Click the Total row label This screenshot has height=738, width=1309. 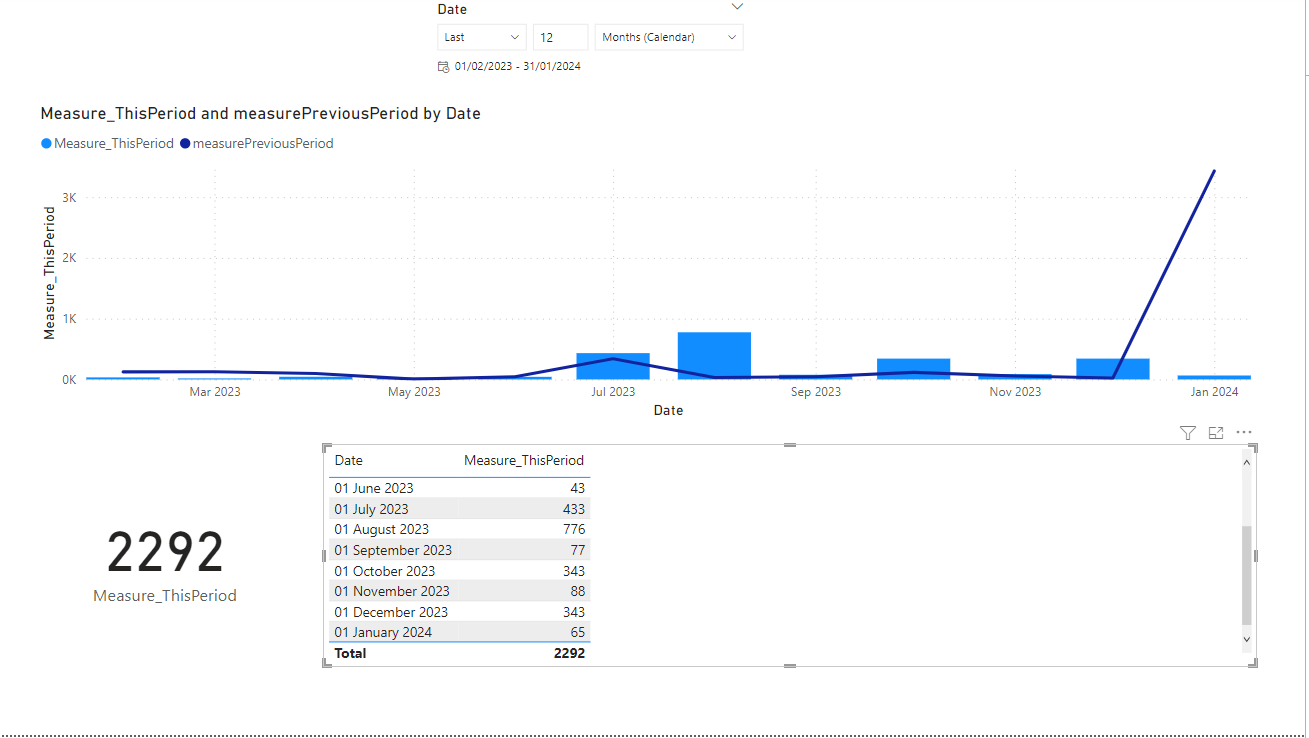pyautogui.click(x=350, y=653)
